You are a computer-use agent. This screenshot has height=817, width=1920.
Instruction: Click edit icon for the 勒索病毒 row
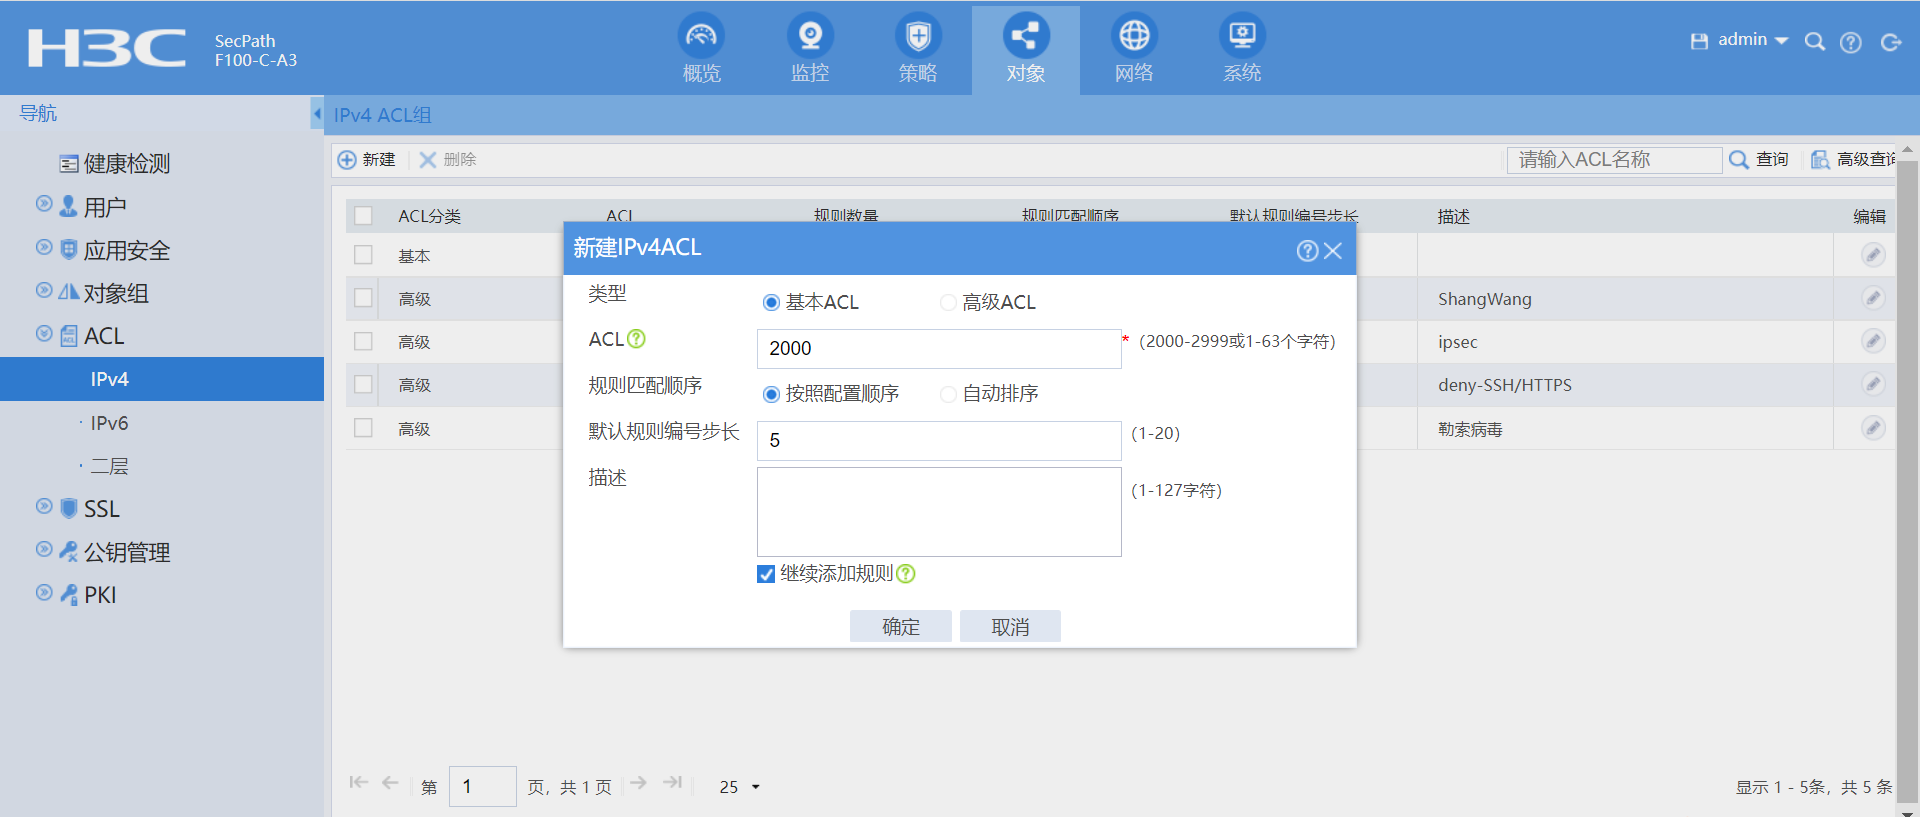[1873, 428]
